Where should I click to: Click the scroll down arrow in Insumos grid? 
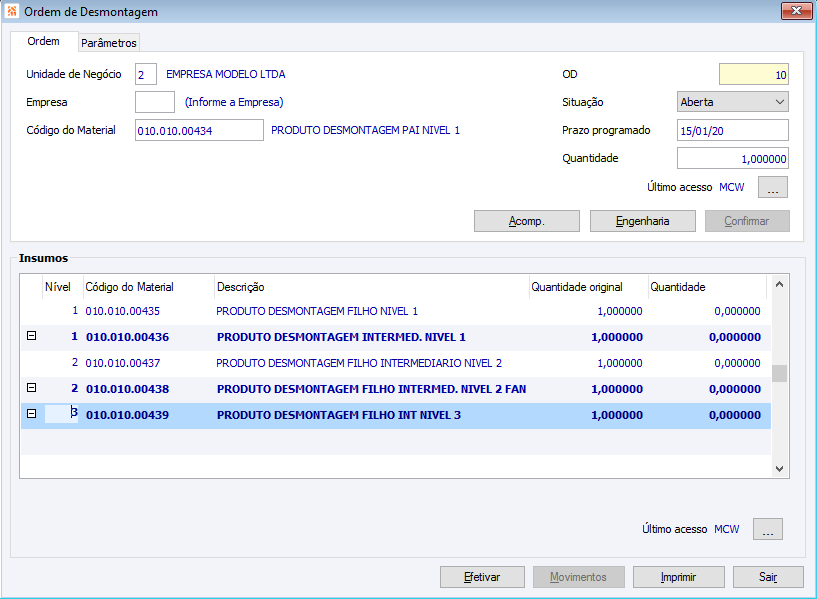[779, 469]
